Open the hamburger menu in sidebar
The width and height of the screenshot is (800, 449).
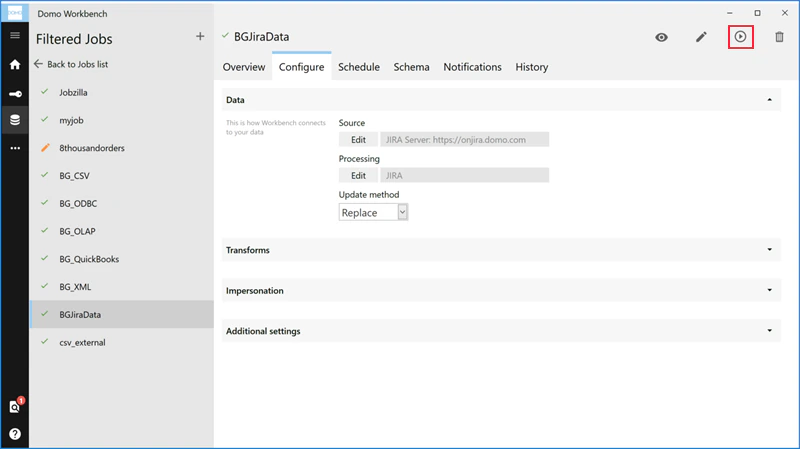tap(15, 35)
